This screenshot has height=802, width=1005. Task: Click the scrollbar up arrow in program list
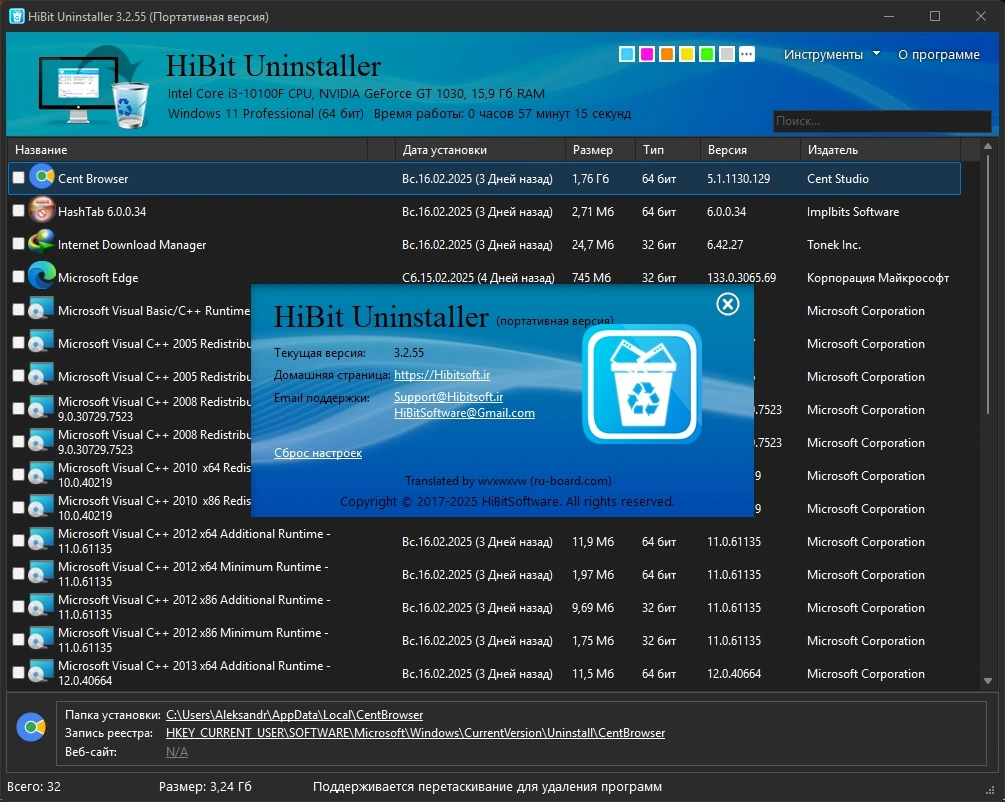pos(988,146)
